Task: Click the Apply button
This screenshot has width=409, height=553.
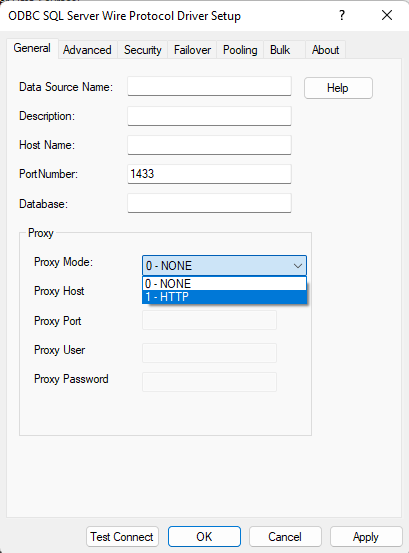Action: coord(366,537)
